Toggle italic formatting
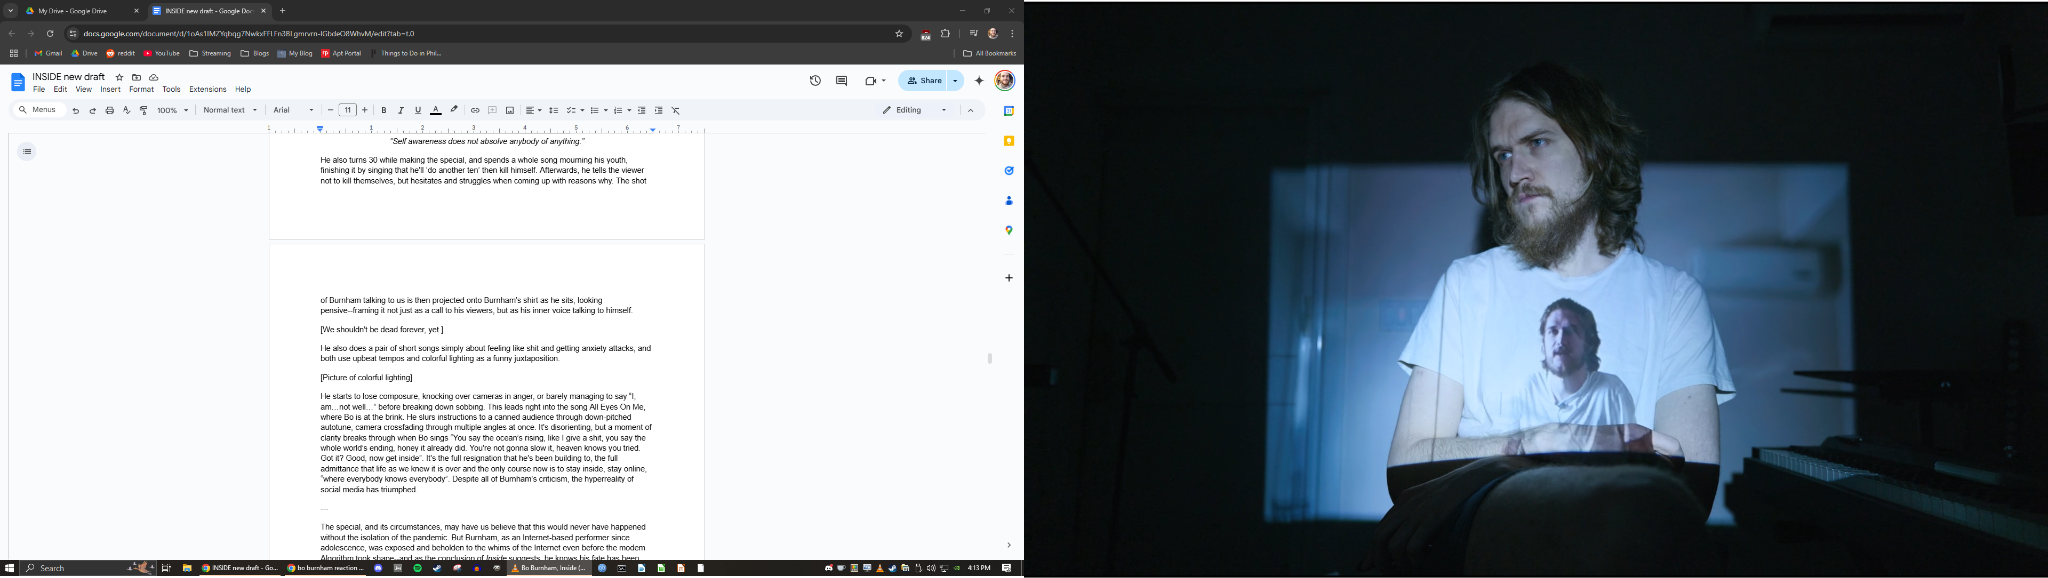The height and width of the screenshot is (578, 2048). (401, 110)
